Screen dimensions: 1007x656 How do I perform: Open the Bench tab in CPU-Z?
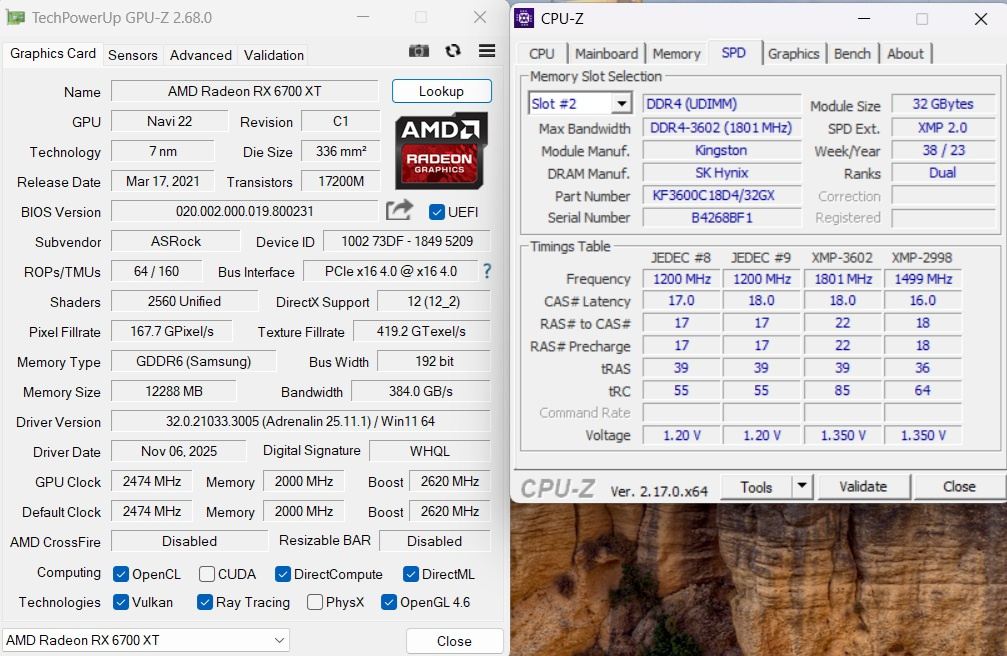click(852, 53)
